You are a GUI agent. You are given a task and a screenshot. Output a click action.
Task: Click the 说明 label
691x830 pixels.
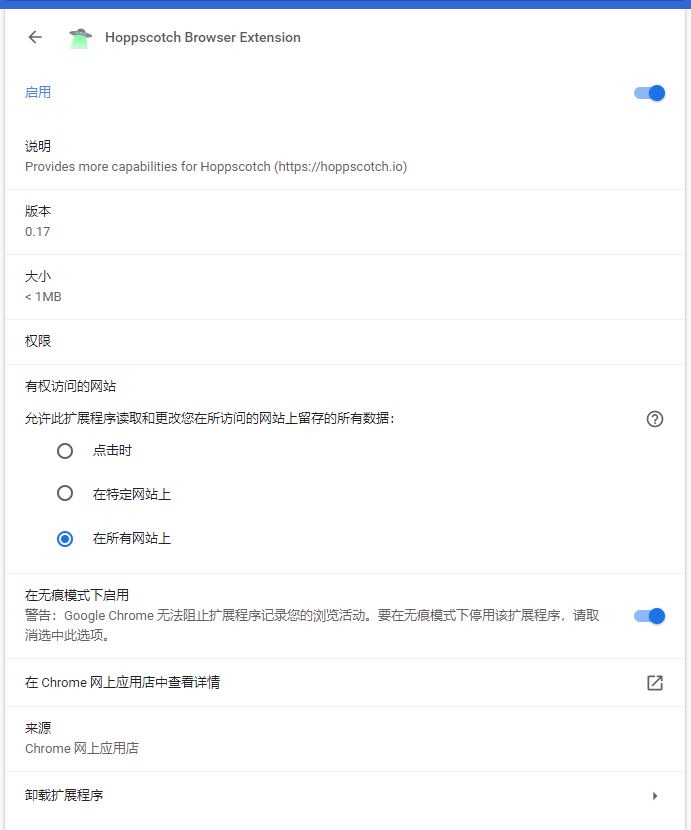38,146
